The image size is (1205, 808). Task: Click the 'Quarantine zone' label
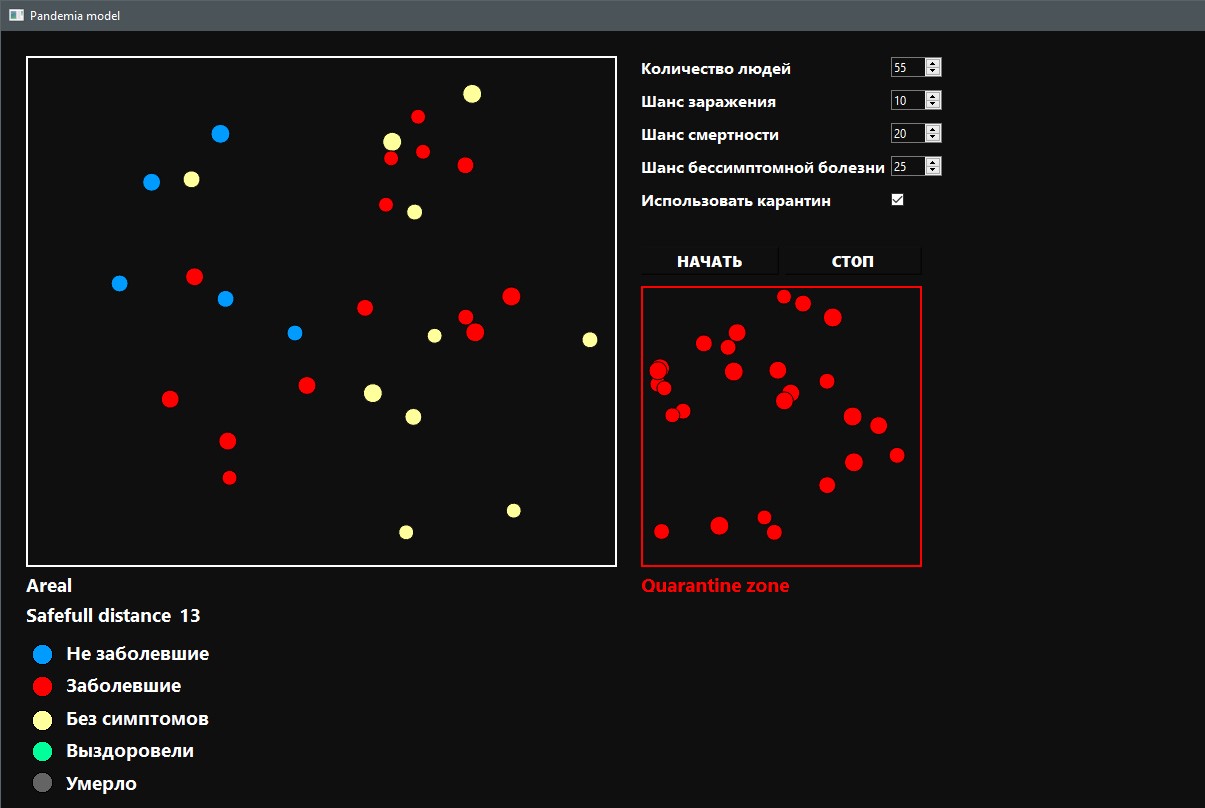pyautogui.click(x=715, y=585)
